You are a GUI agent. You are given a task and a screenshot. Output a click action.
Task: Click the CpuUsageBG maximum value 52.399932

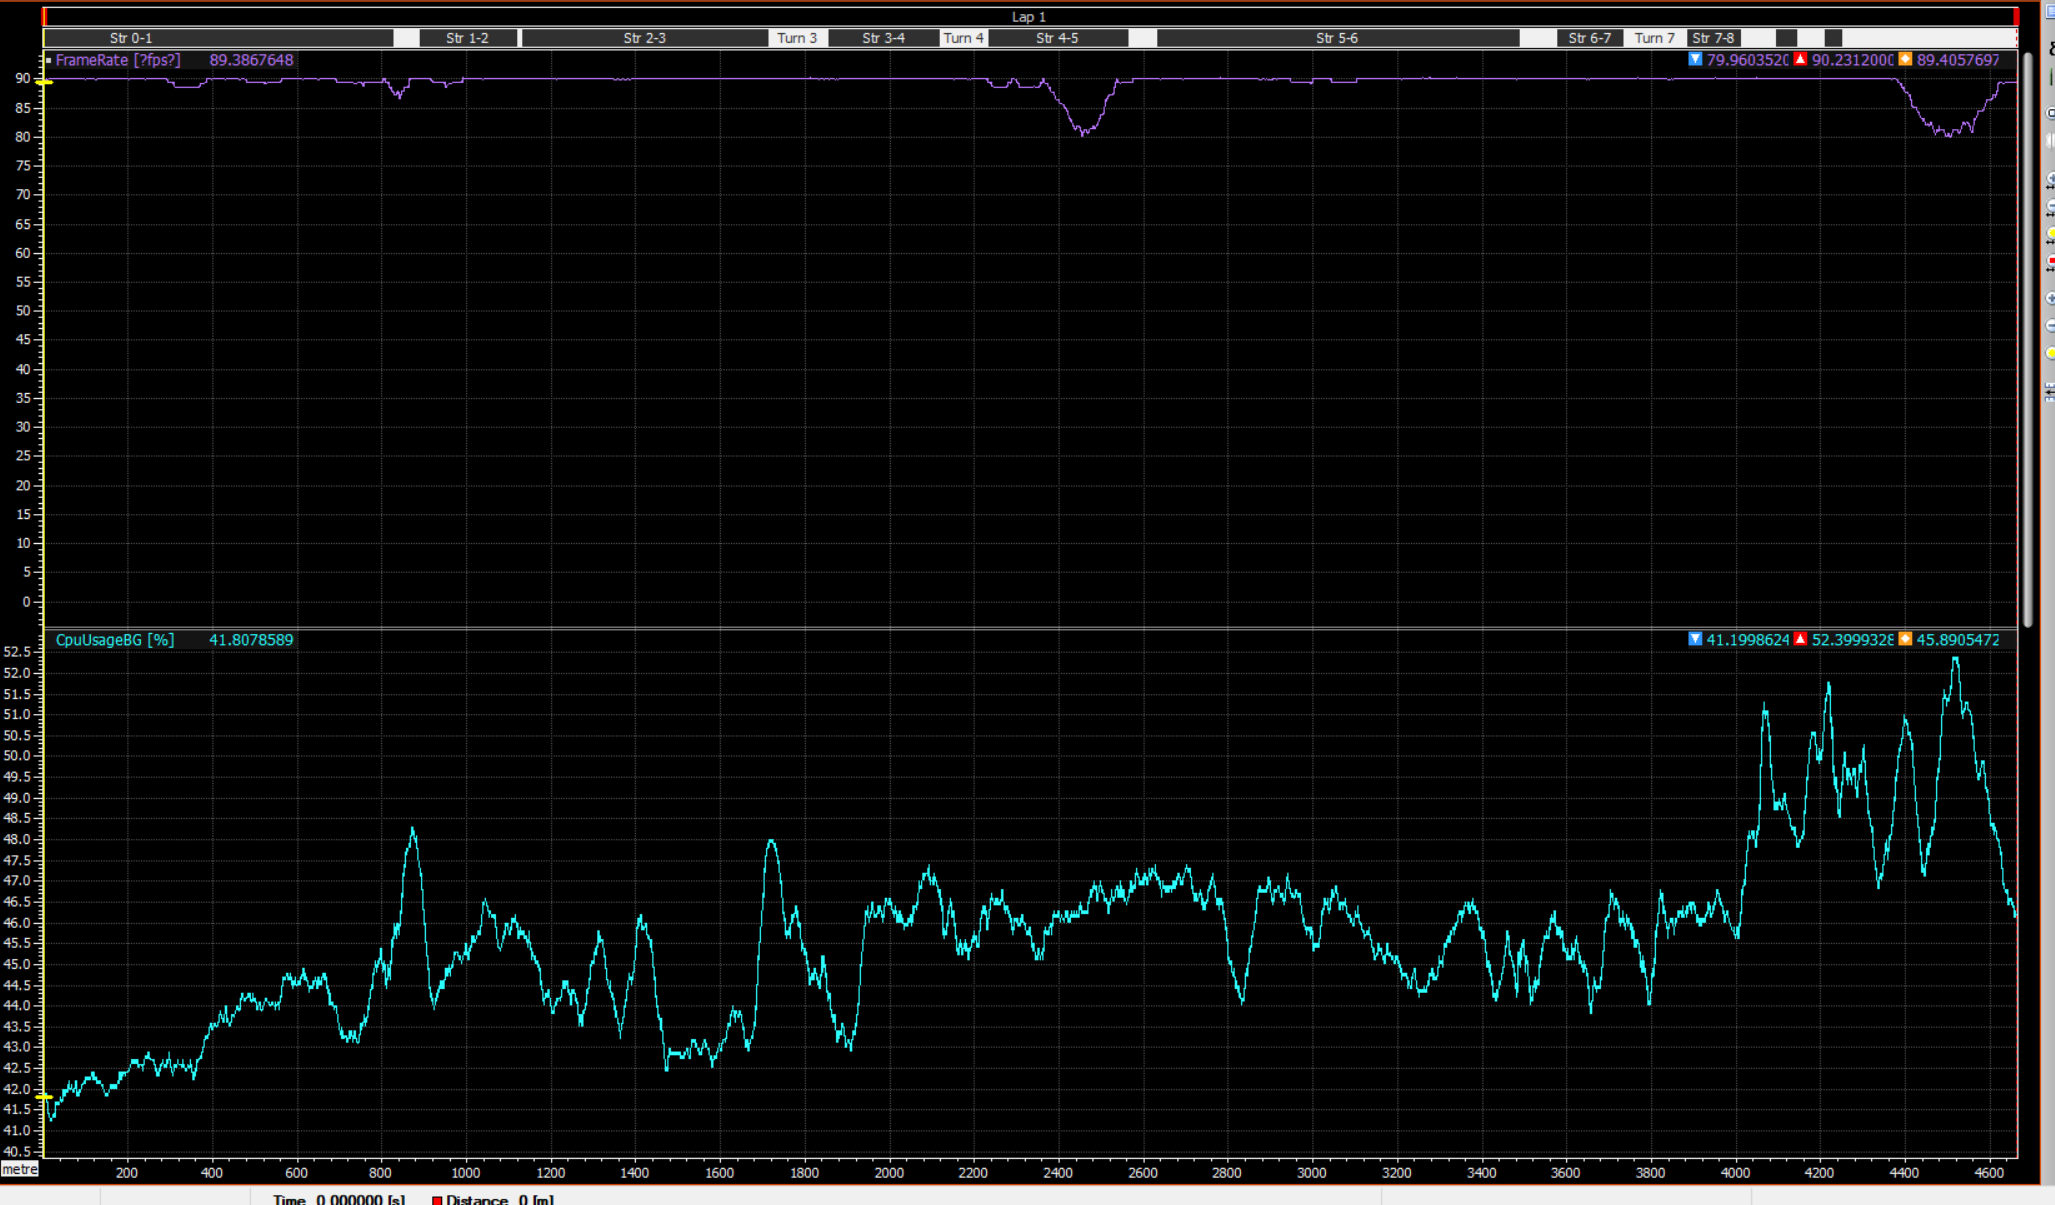click(x=1852, y=640)
